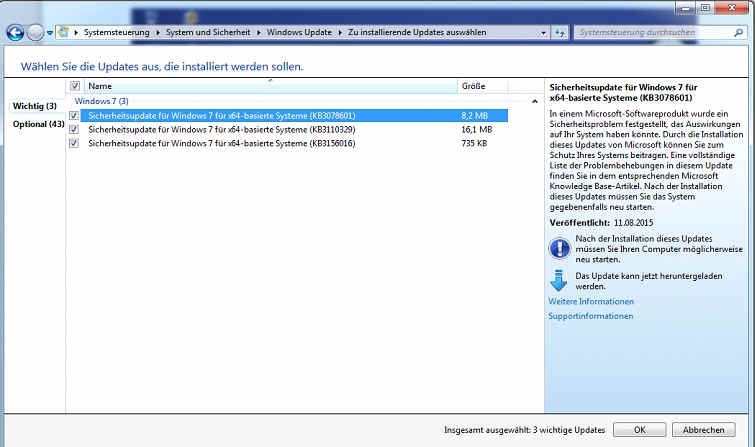
Task: Click the Veröffentlicht date 11.08.2015
Action: [633, 223]
